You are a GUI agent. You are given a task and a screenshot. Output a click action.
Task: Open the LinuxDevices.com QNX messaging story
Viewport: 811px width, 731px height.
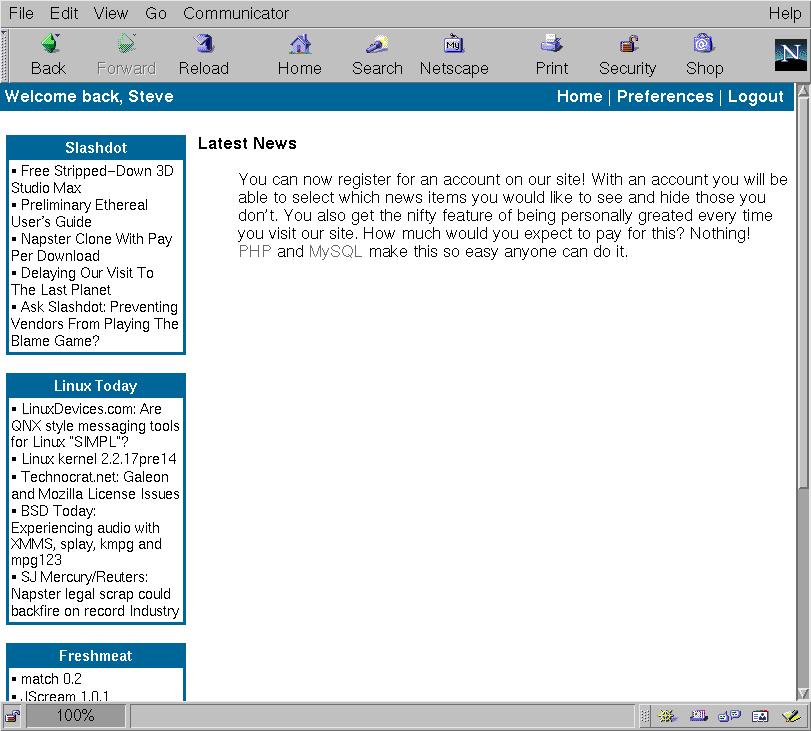coord(95,425)
